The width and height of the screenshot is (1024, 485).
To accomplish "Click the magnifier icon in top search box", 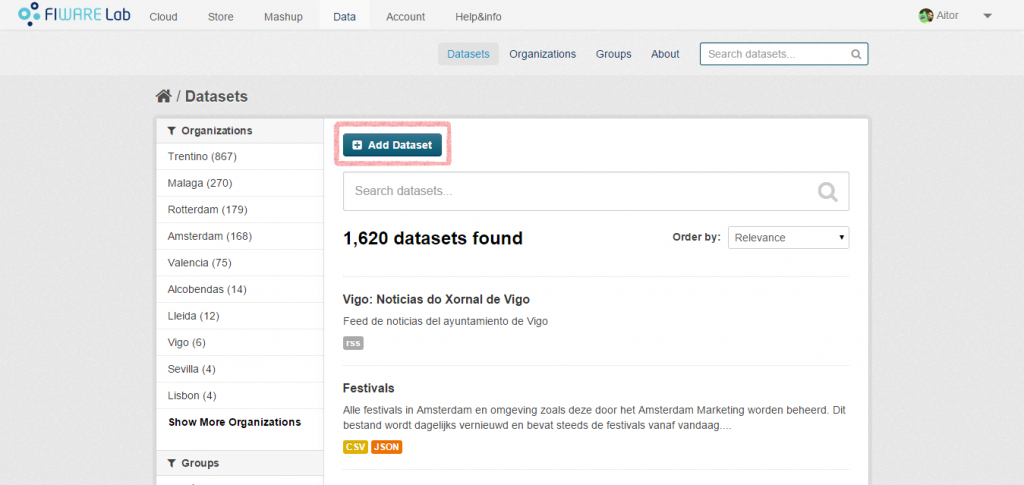I will click(x=856, y=54).
